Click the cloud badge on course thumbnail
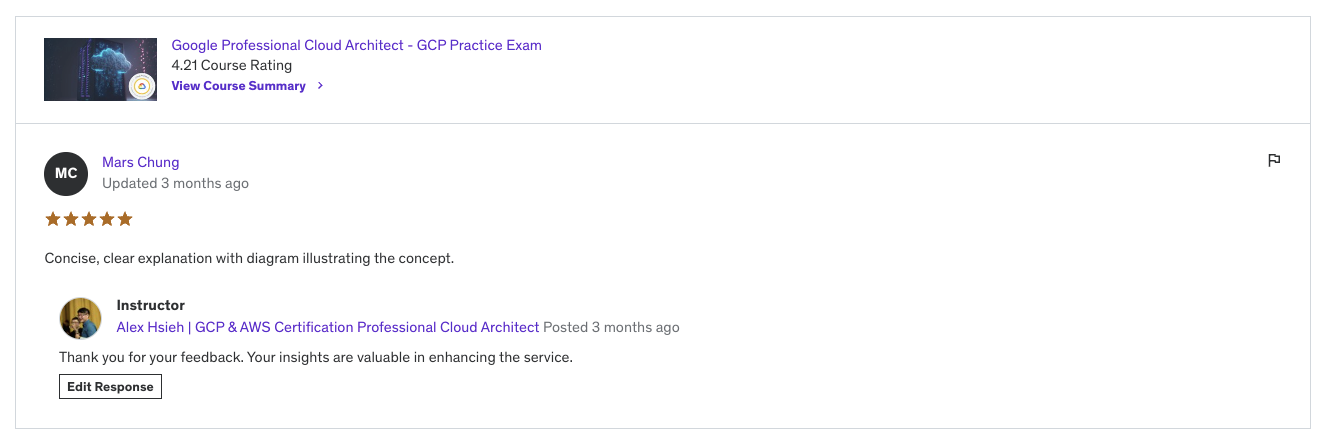Image resolution: width=1336 pixels, height=438 pixels. click(142, 87)
